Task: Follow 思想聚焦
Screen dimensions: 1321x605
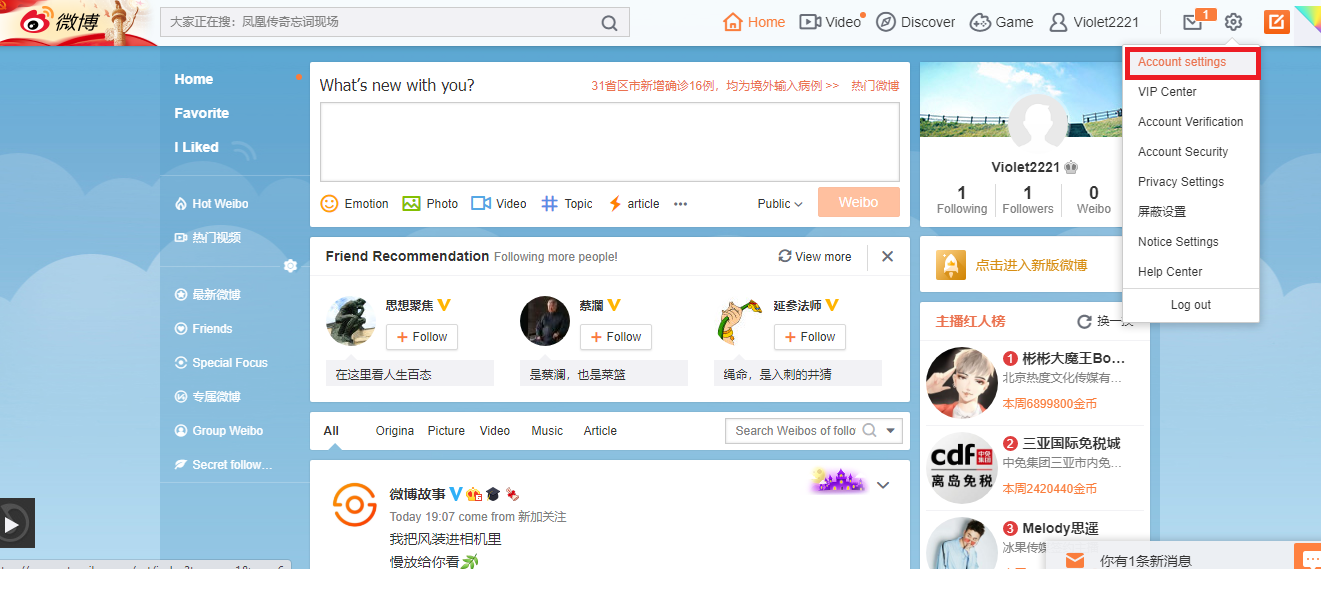Action: click(422, 337)
